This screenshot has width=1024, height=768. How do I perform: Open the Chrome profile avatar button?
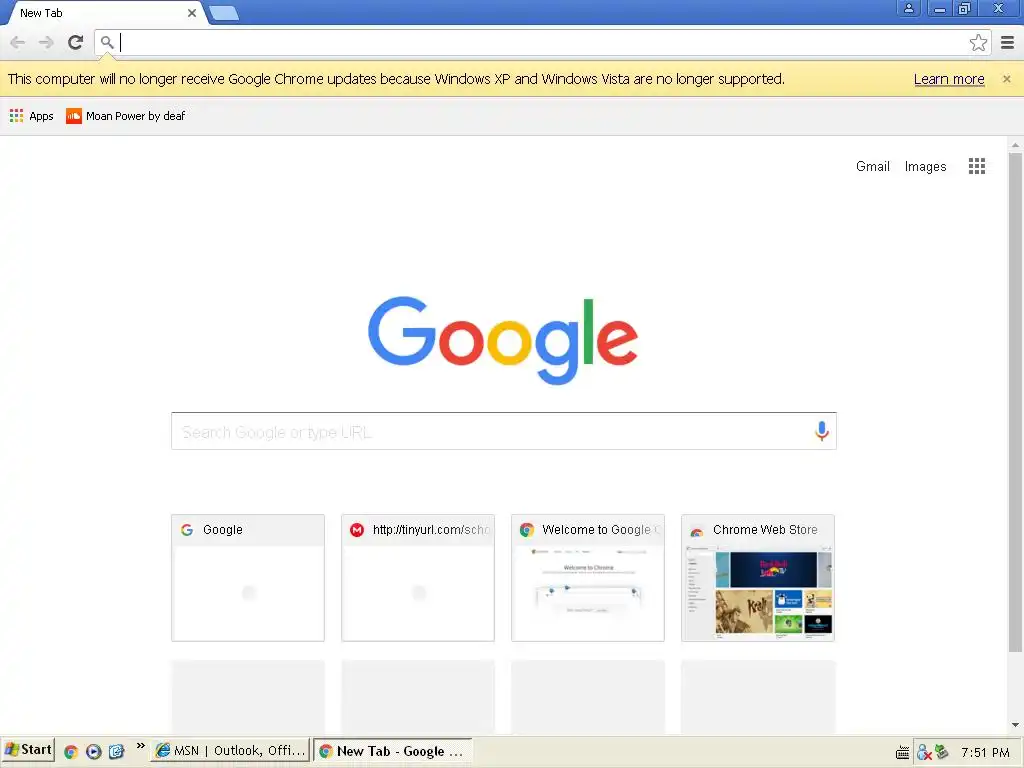coord(908,8)
